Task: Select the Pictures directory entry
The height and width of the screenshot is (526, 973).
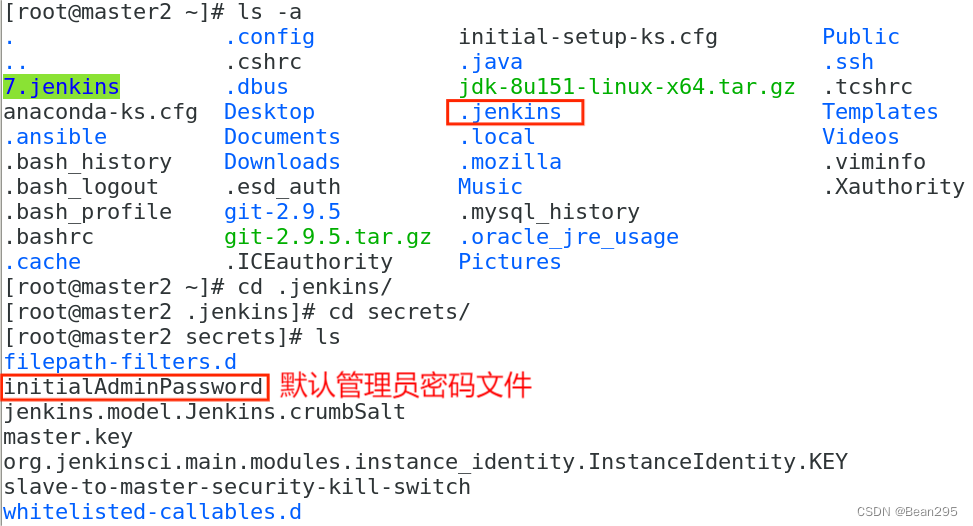Action: pyautogui.click(x=510, y=262)
